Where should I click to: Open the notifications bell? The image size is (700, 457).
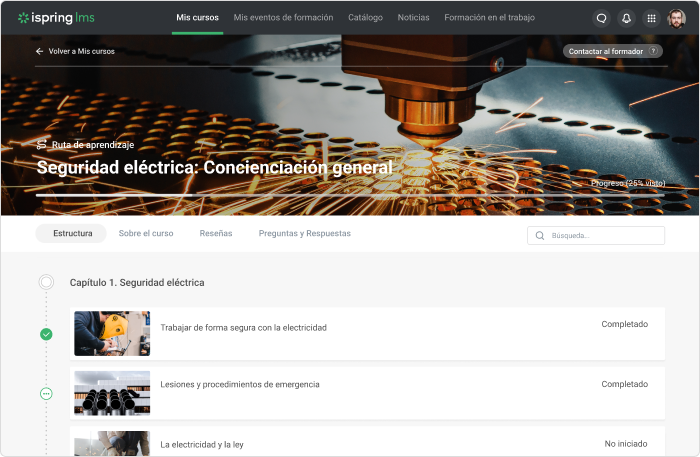tap(626, 18)
